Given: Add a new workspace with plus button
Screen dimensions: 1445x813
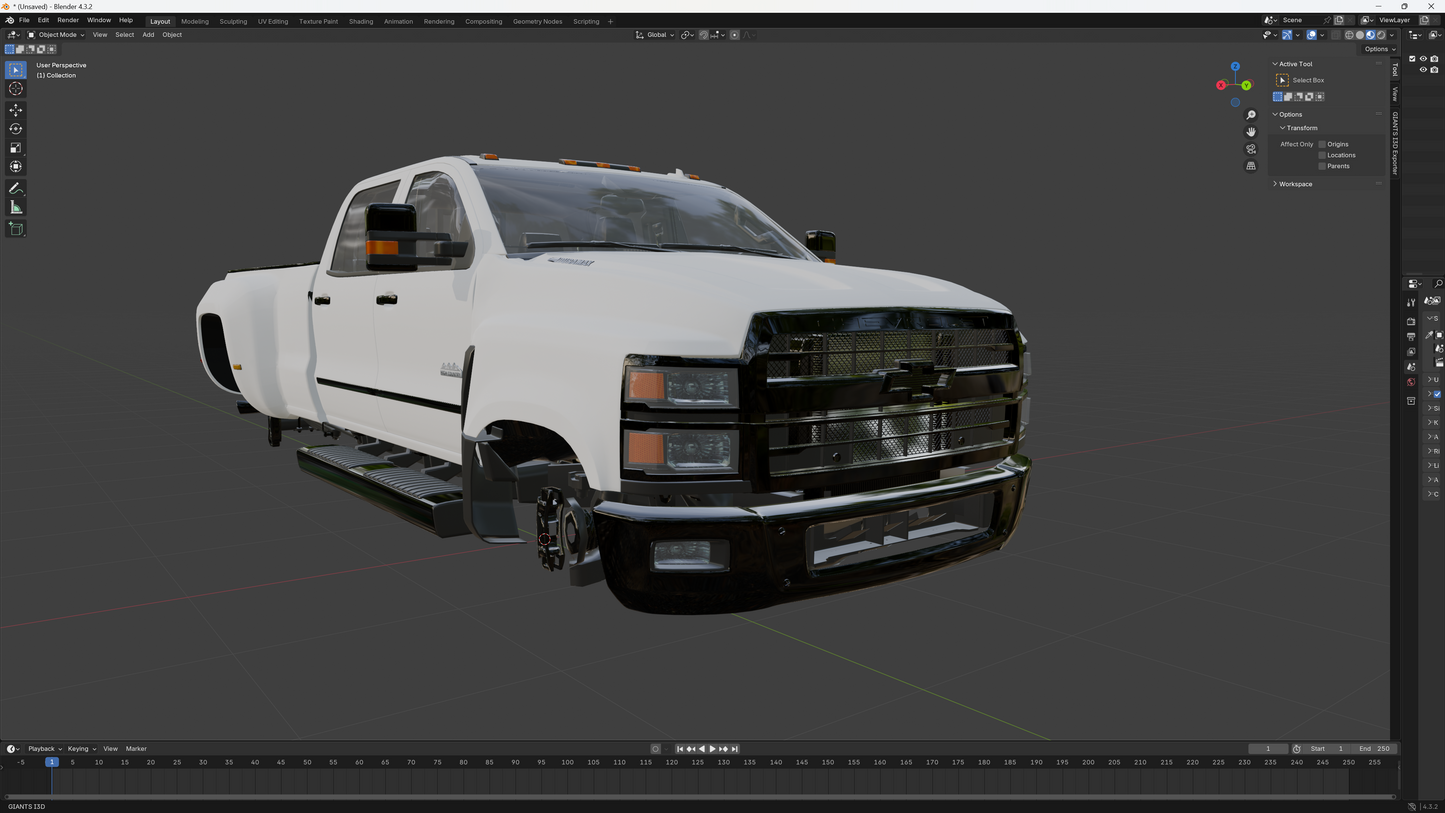Looking at the screenshot, I should coord(610,21).
